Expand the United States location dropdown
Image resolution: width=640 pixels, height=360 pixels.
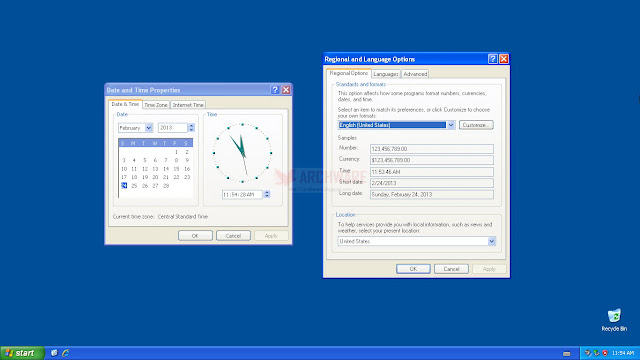click(491, 241)
